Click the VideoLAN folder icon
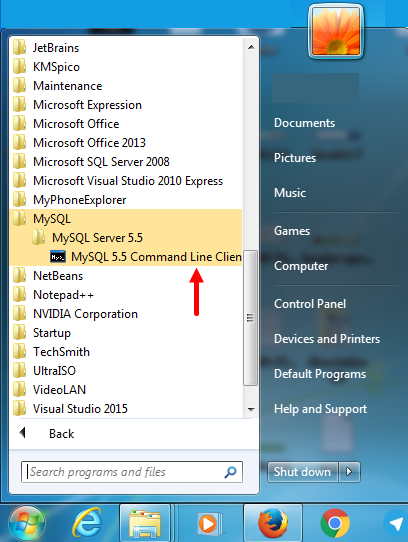408x542 pixels. [19, 390]
